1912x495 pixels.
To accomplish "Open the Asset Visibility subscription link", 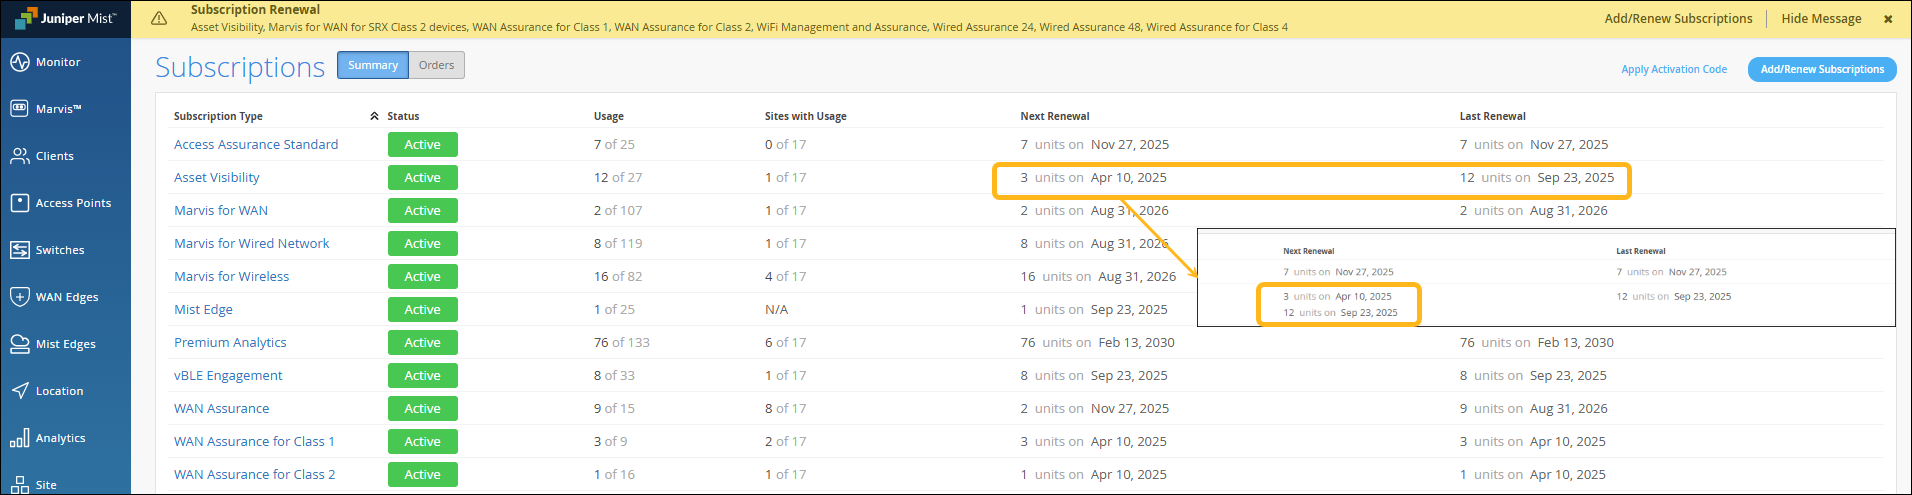I will coord(217,177).
